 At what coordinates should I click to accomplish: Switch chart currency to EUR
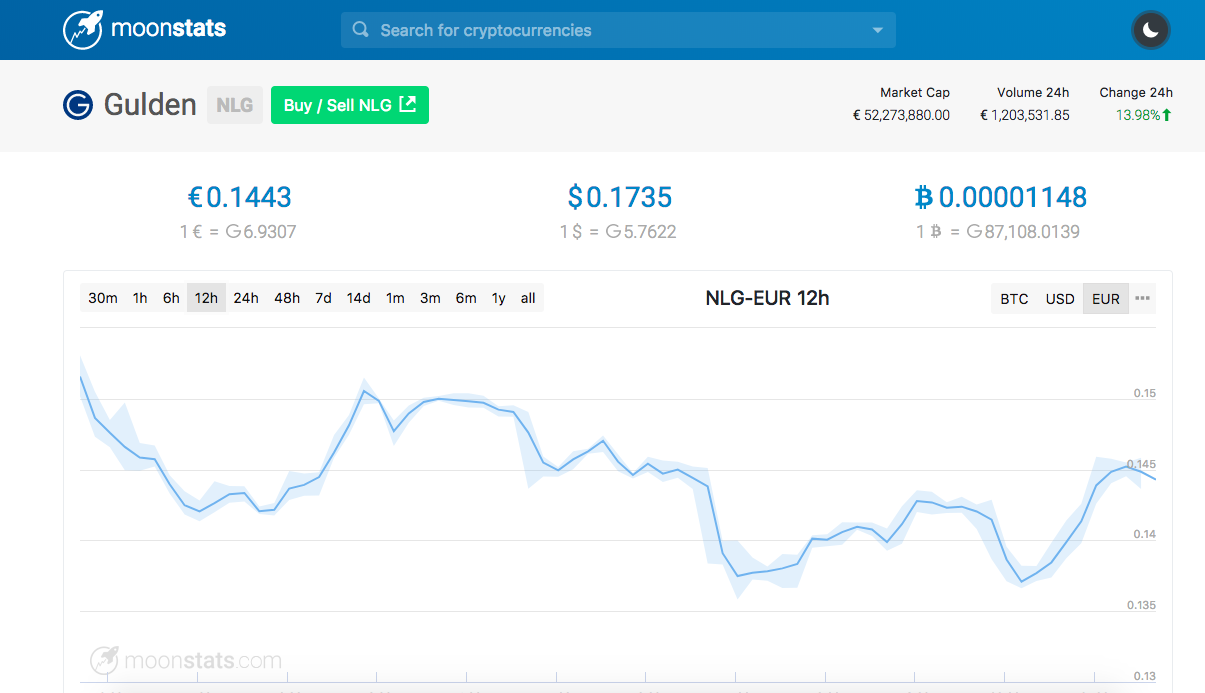tap(1106, 299)
